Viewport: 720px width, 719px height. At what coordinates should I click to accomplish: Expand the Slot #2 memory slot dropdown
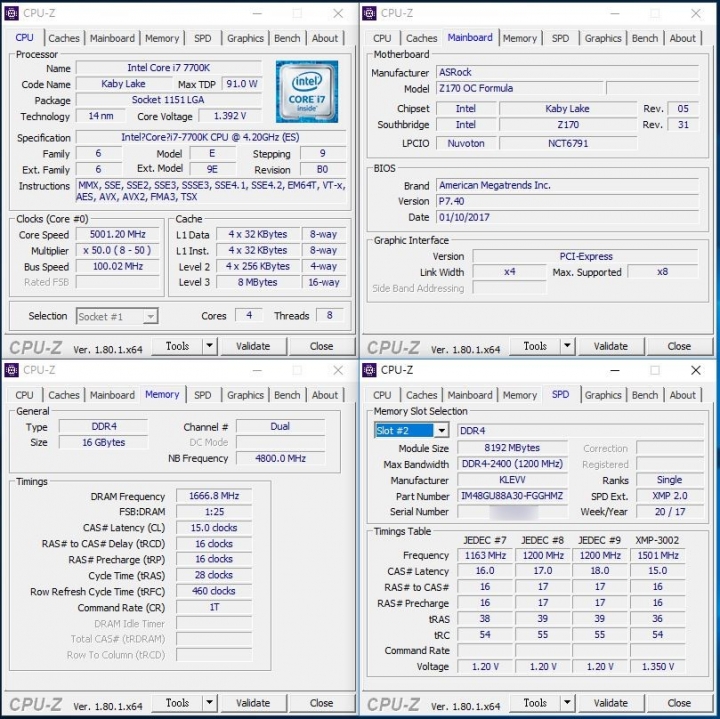441,430
